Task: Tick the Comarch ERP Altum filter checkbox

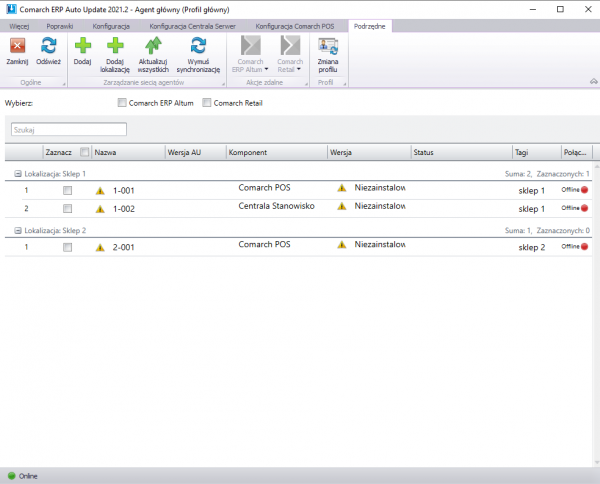Action: (122, 103)
